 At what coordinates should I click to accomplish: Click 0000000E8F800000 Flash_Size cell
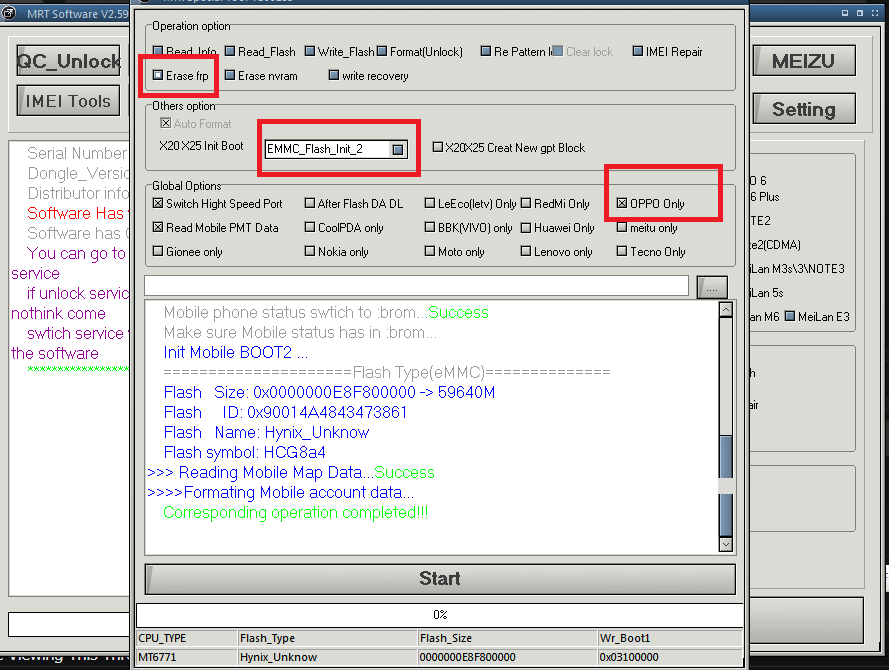[x=508, y=657]
